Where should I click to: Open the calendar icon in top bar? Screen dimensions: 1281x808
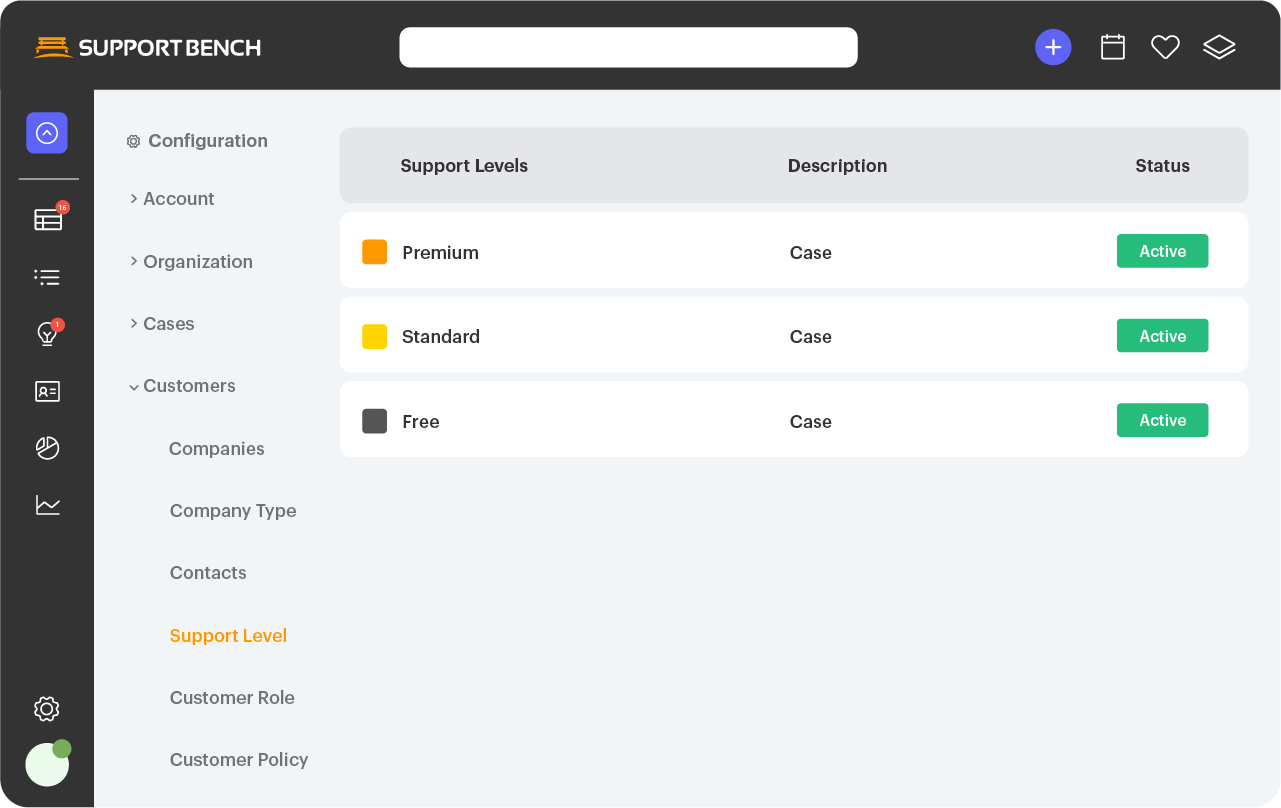coord(1112,47)
